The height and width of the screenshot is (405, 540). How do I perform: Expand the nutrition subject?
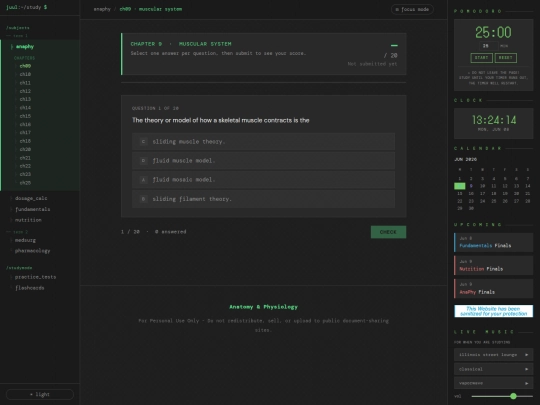tap(28, 220)
